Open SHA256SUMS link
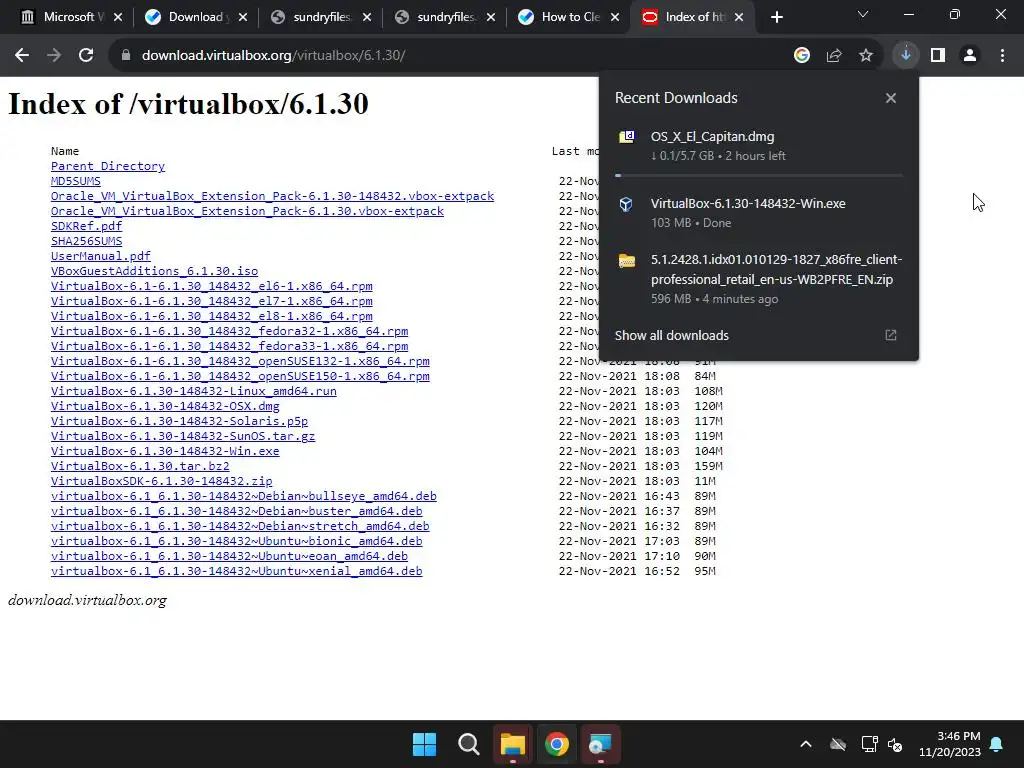Viewport: 1024px width, 768px height. (86, 241)
